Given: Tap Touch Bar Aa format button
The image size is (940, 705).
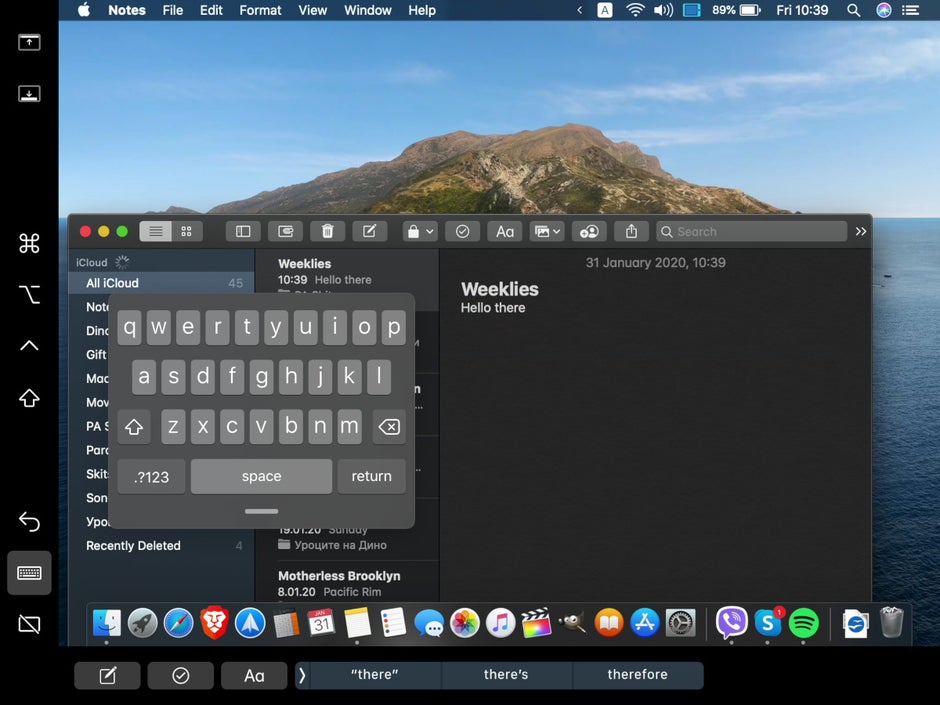Looking at the screenshot, I should pyautogui.click(x=254, y=676).
